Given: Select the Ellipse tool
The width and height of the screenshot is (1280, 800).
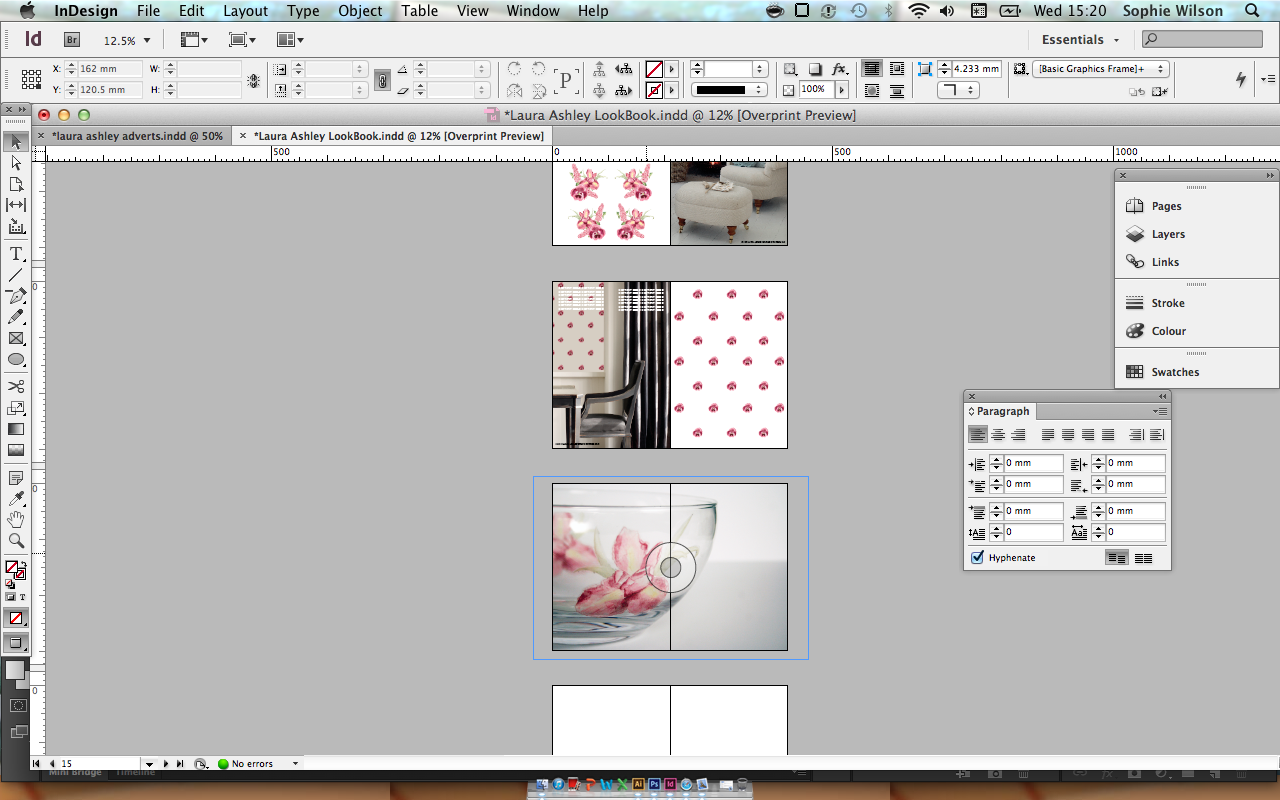Looking at the screenshot, I should 16,359.
